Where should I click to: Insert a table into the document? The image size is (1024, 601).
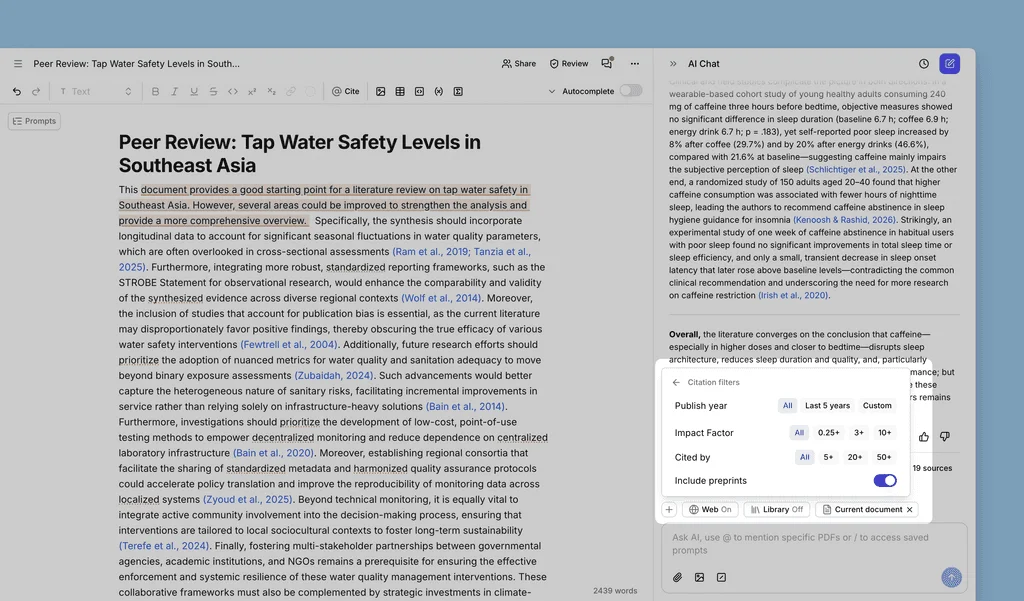coord(400,91)
